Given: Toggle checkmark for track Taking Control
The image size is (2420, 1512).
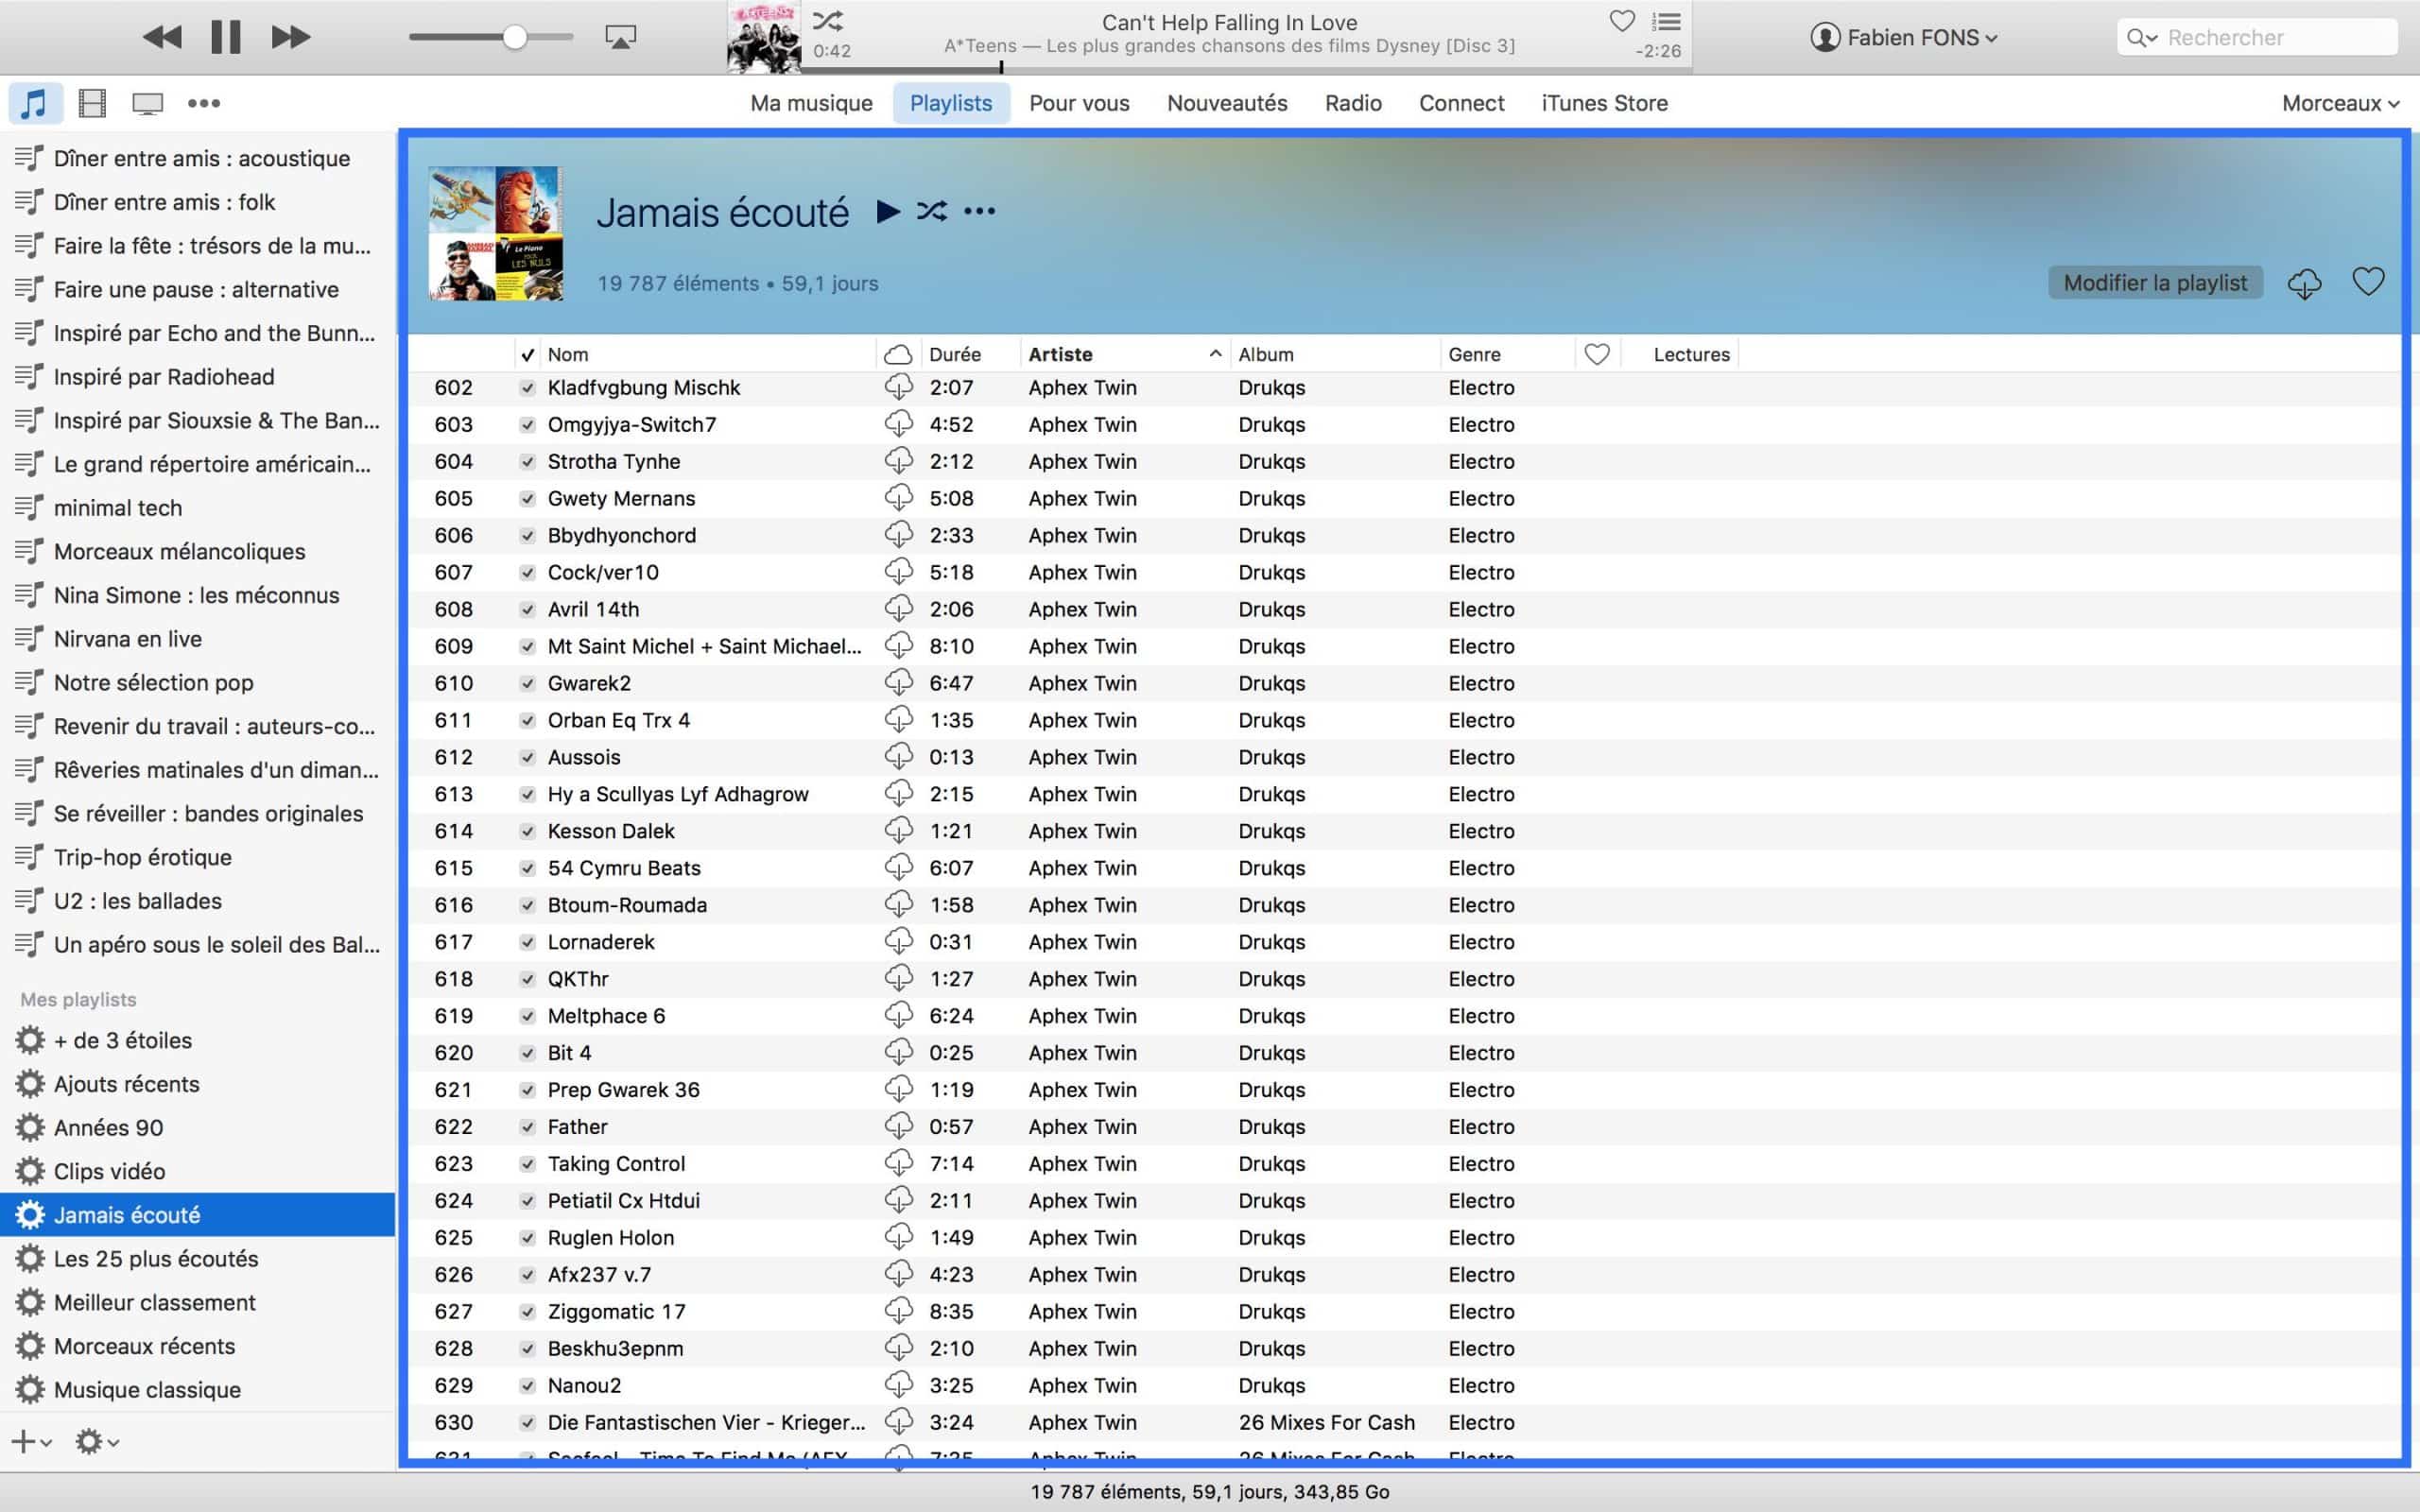Looking at the screenshot, I should coord(527,1161).
